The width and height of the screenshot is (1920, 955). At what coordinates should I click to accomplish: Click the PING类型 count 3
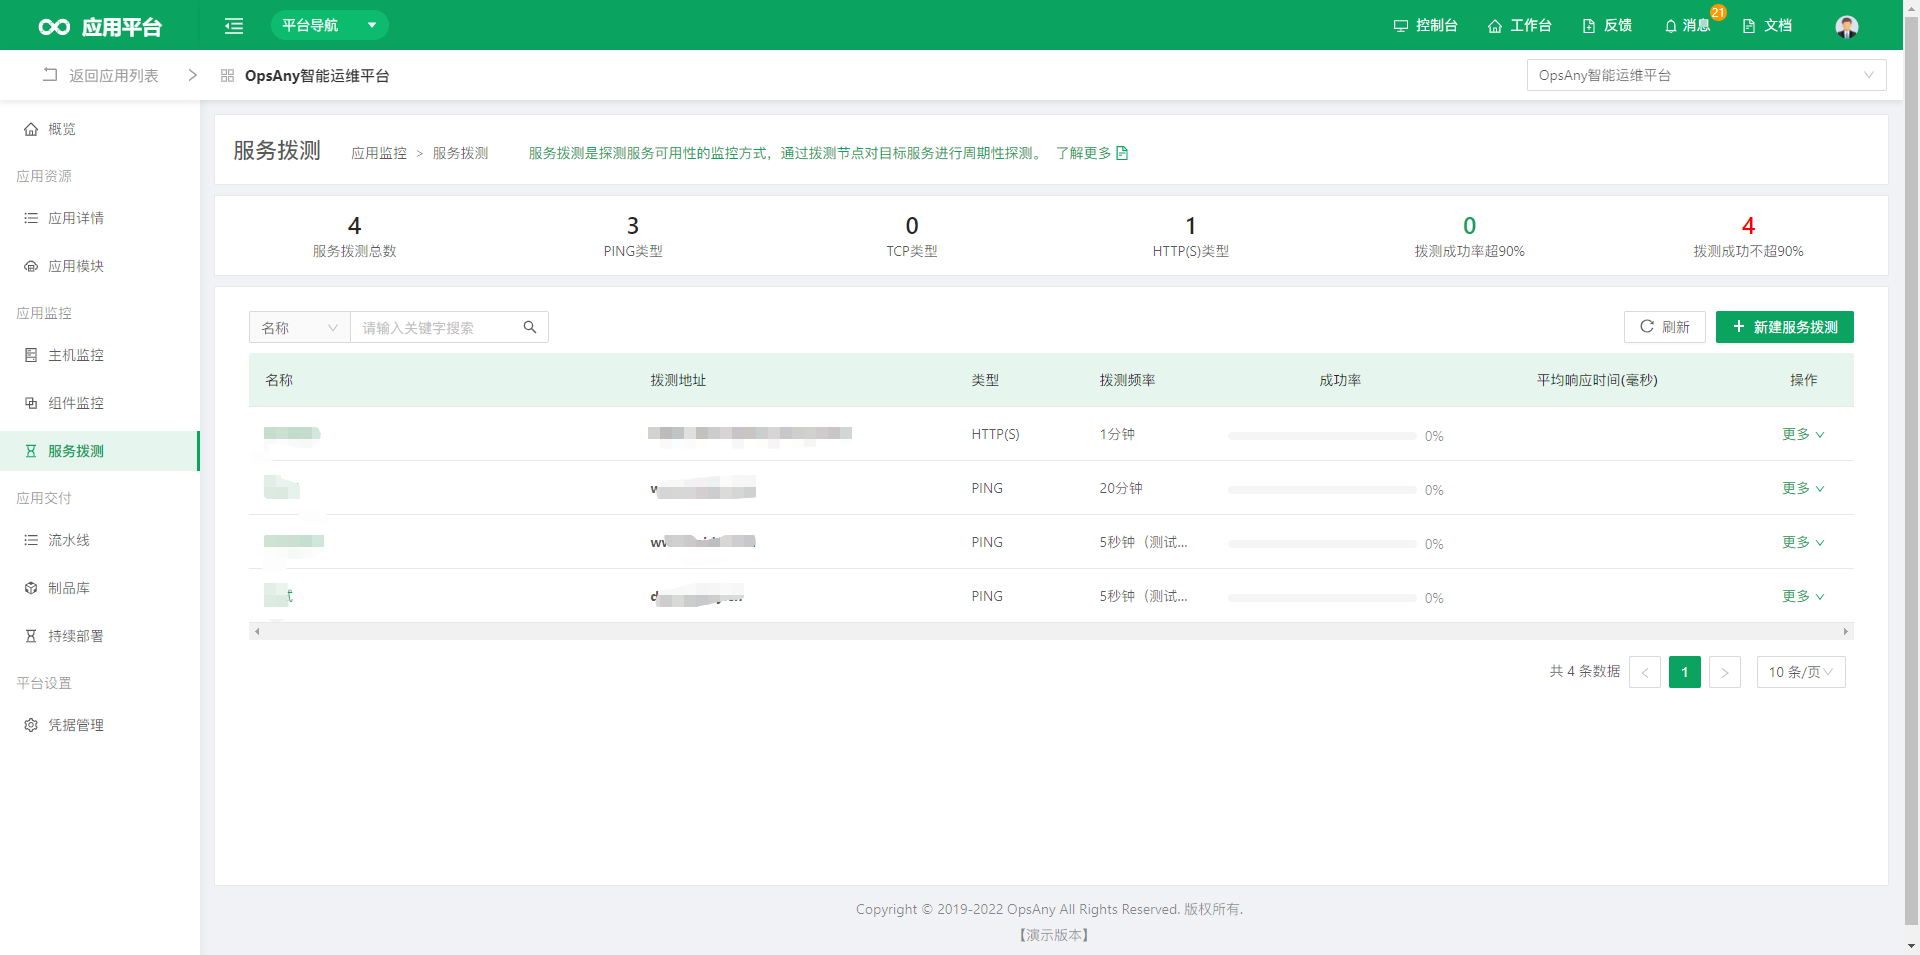(x=633, y=226)
